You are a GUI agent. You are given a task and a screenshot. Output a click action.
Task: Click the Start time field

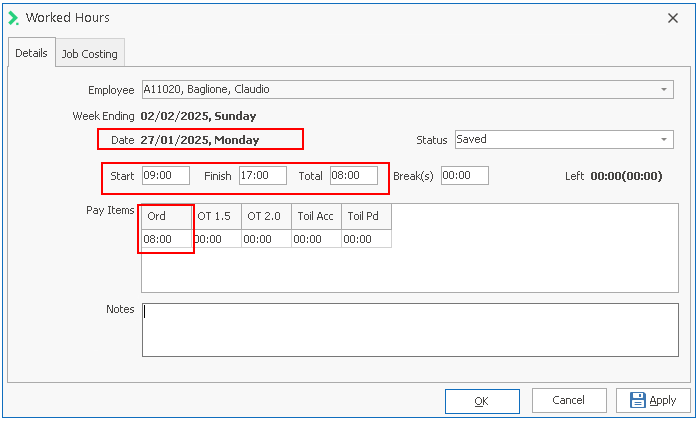[165, 176]
